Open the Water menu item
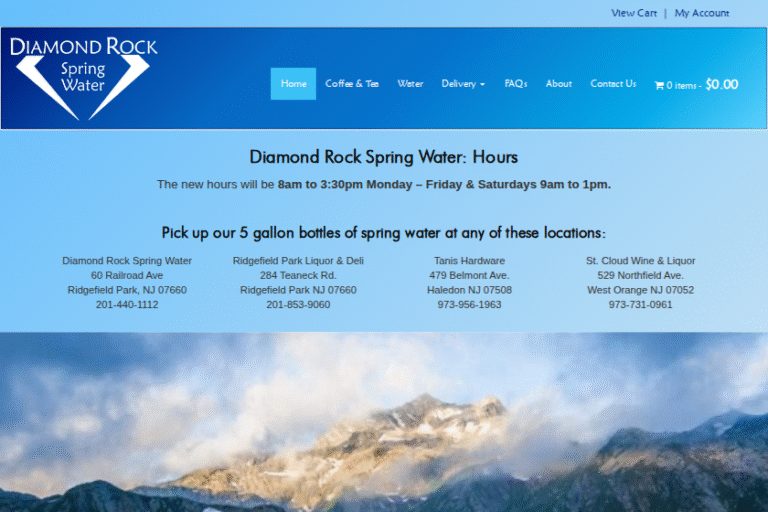The image size is (768, 512). coord(410,84)
